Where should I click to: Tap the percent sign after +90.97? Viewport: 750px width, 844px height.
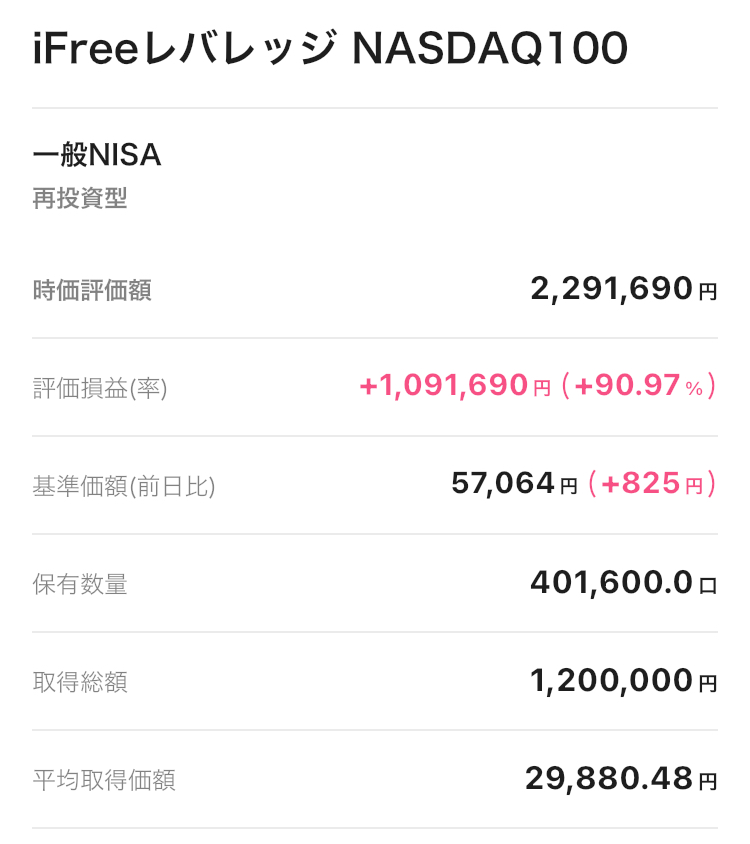[x=695, y=388]
